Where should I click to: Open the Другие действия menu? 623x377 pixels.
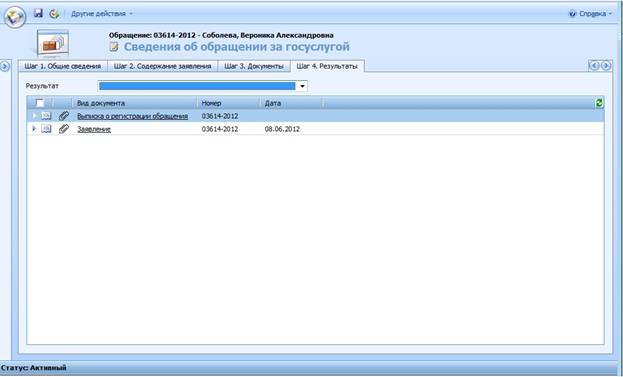(x=102, y=14)
